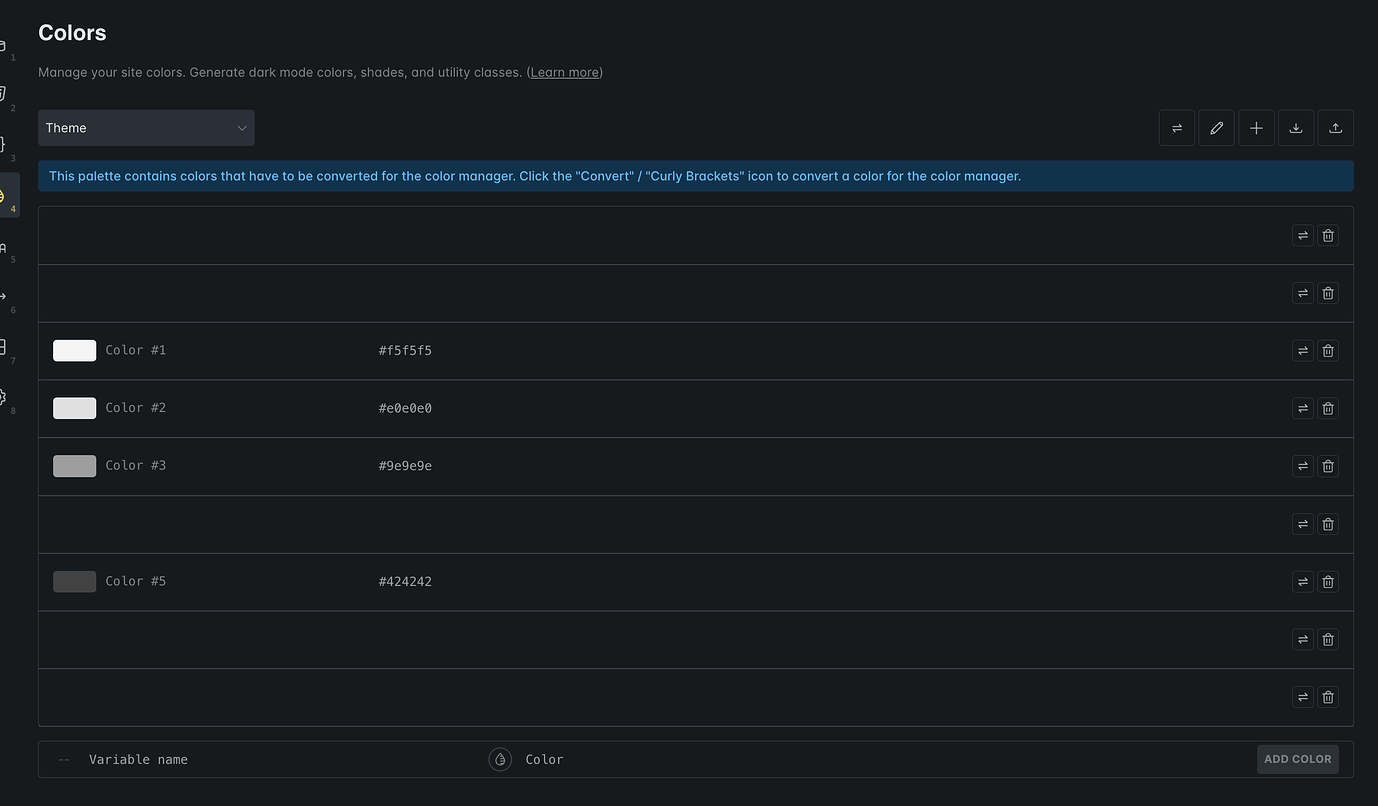Click the Color #5 name label
Screen dimensions: 1378x806
coord(136,581)
